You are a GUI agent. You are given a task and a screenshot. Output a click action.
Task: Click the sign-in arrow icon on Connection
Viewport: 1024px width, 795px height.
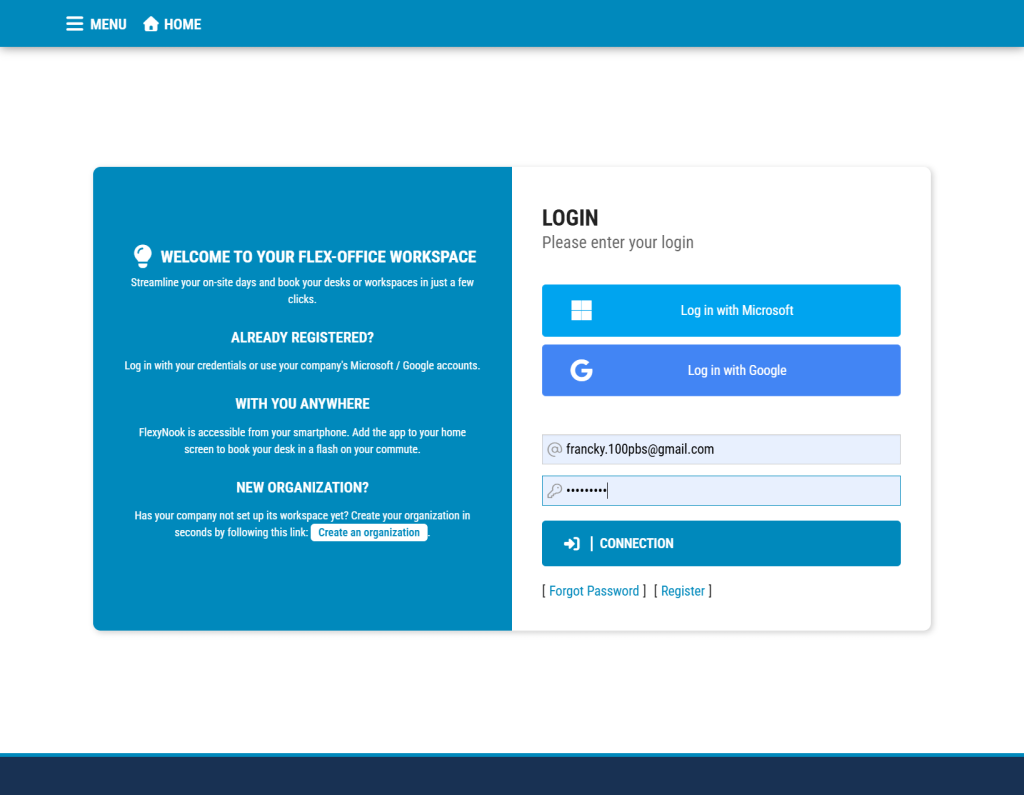571,544
